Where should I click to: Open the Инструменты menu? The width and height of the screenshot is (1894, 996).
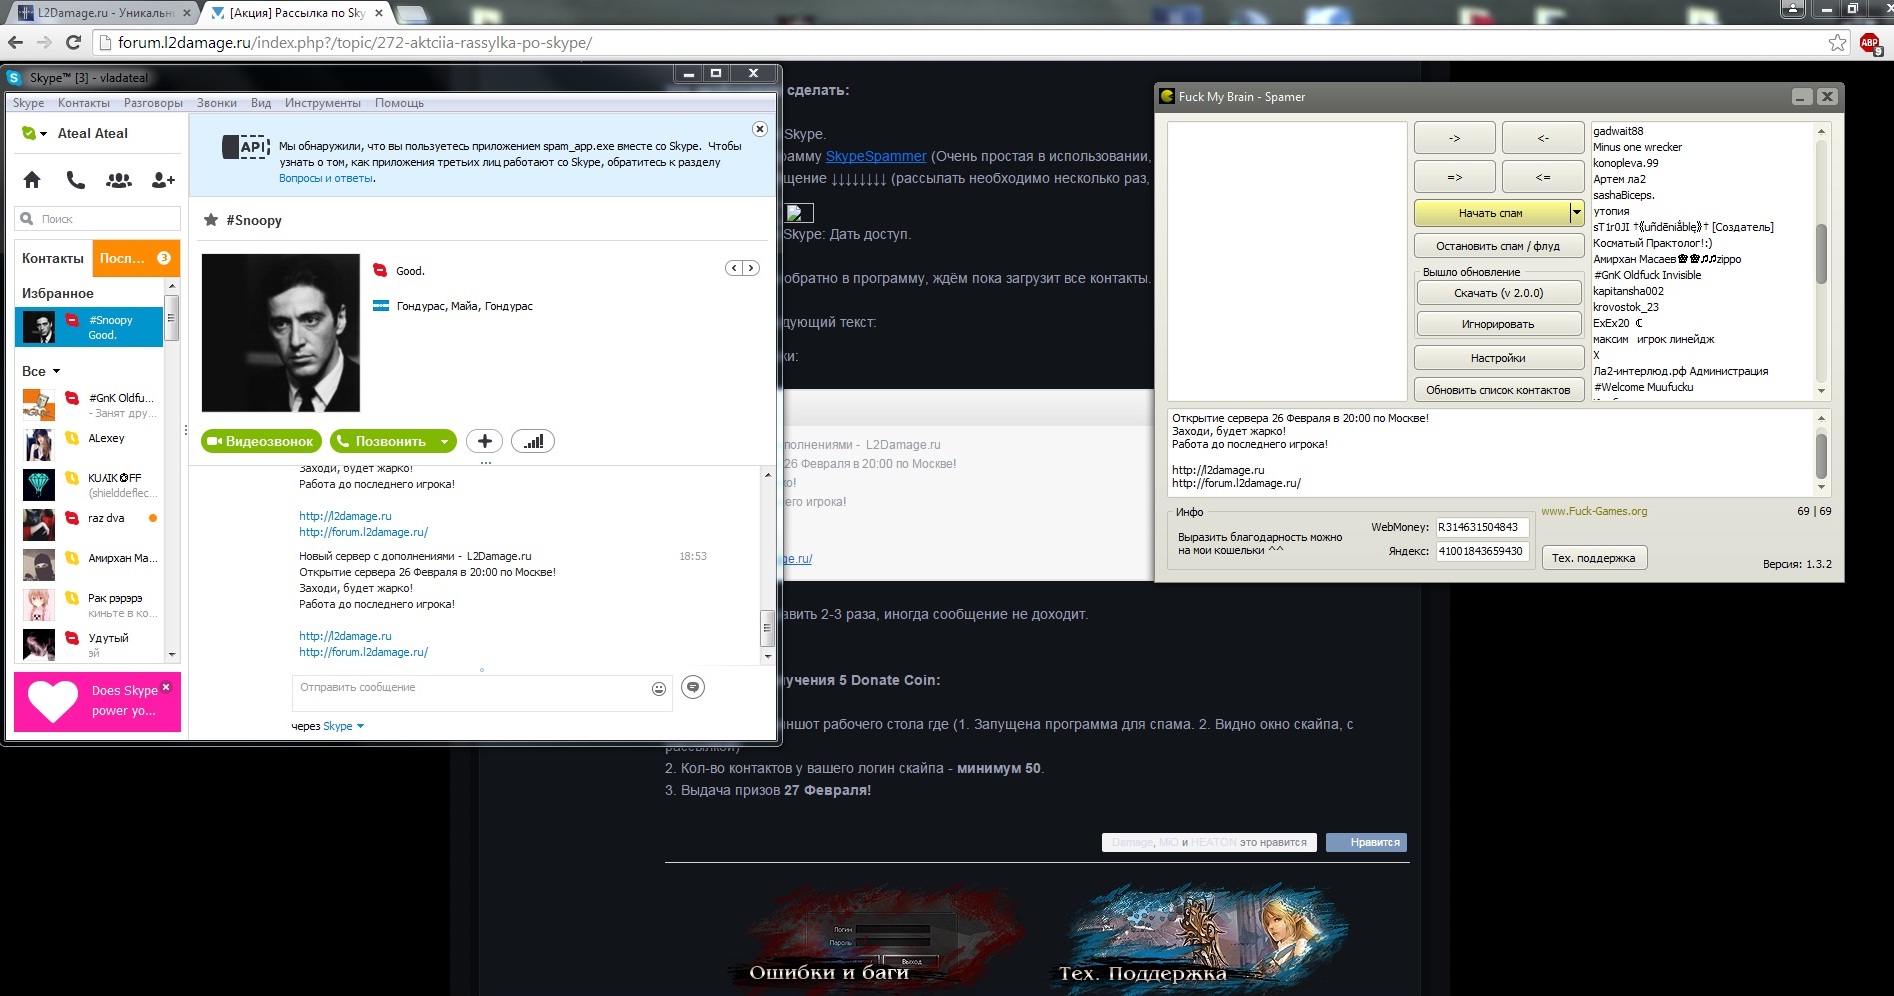tap(322, 103)
